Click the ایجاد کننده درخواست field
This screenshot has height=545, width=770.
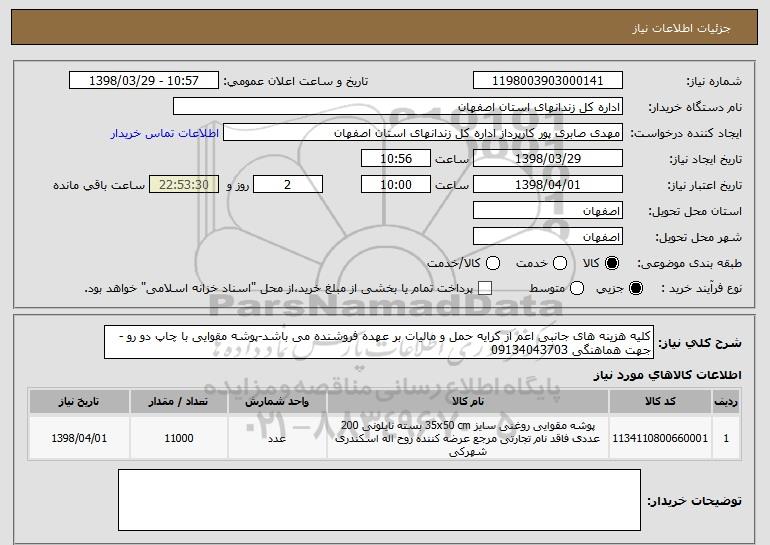pyautogui.click(x=423, y=133)
